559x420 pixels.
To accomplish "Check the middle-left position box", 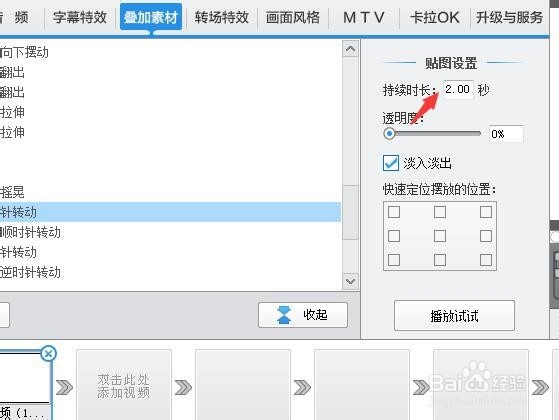I will pos(394,236).
